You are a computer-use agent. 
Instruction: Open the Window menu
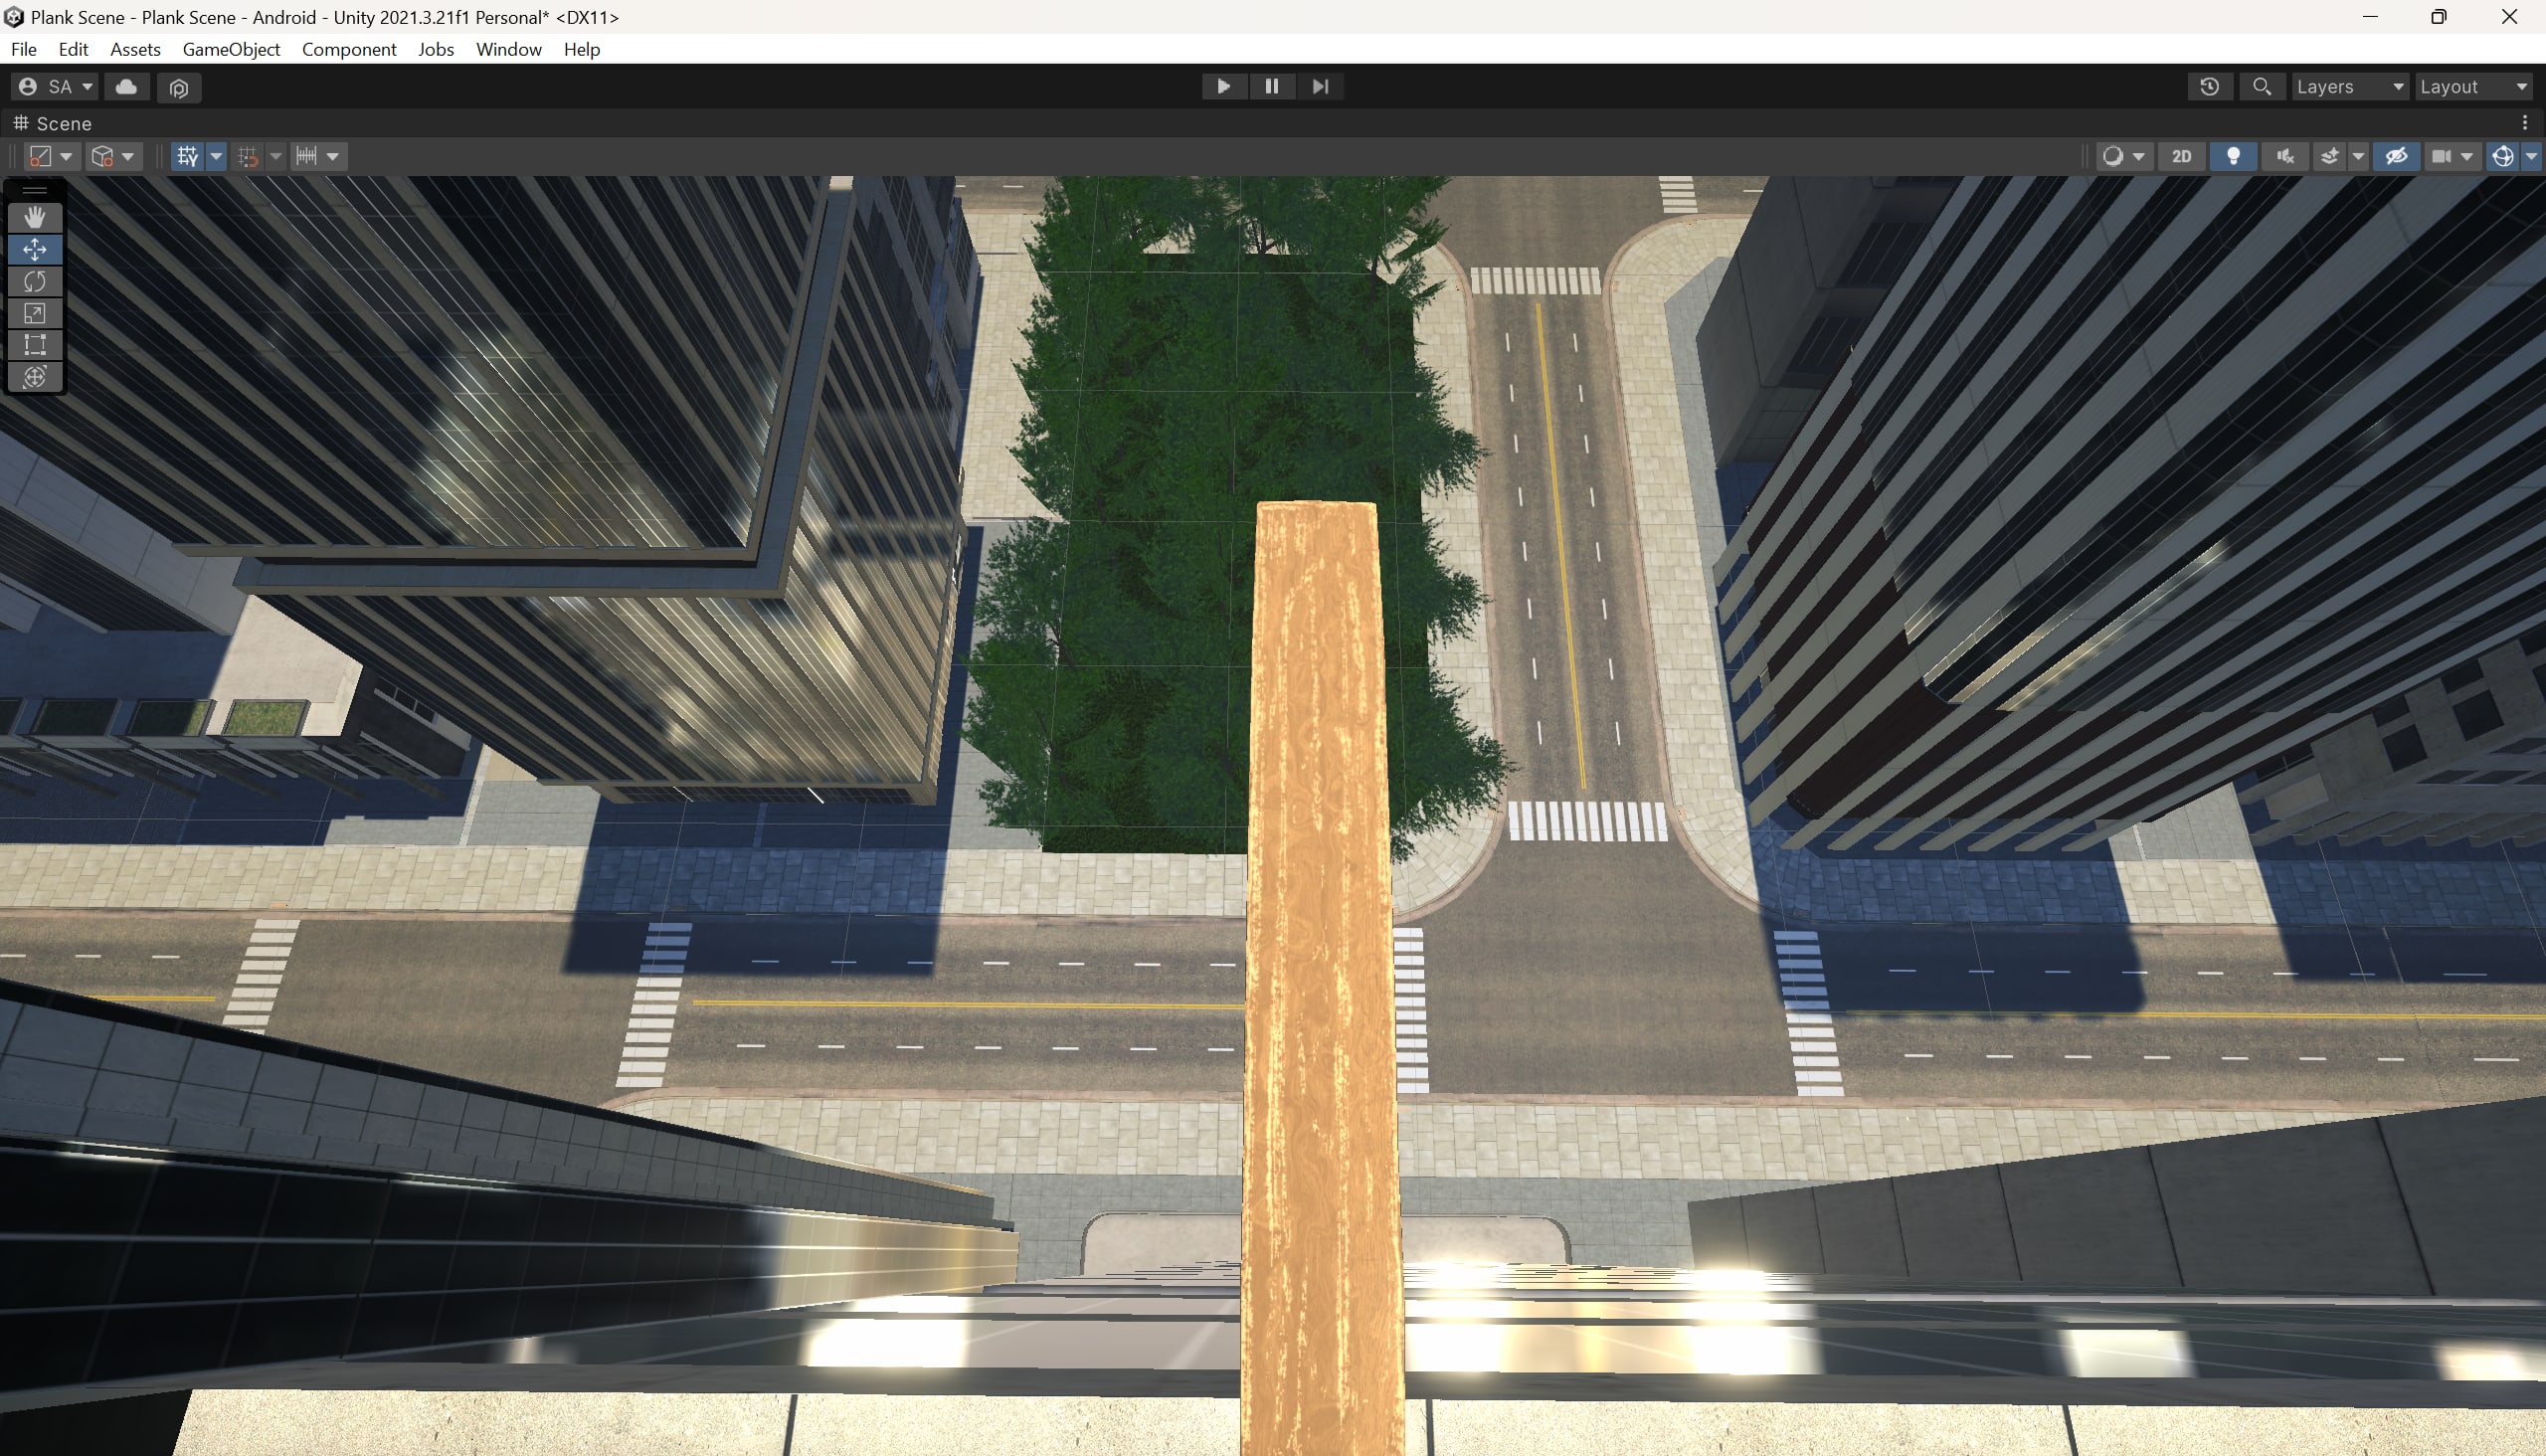click(x=509, y=49)
